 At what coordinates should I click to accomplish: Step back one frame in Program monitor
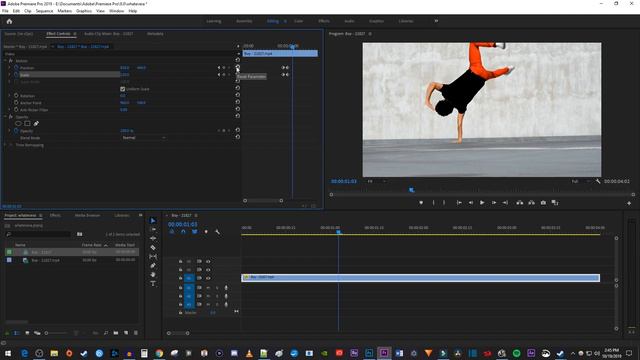pyautogui.click(x=471, y=202)
